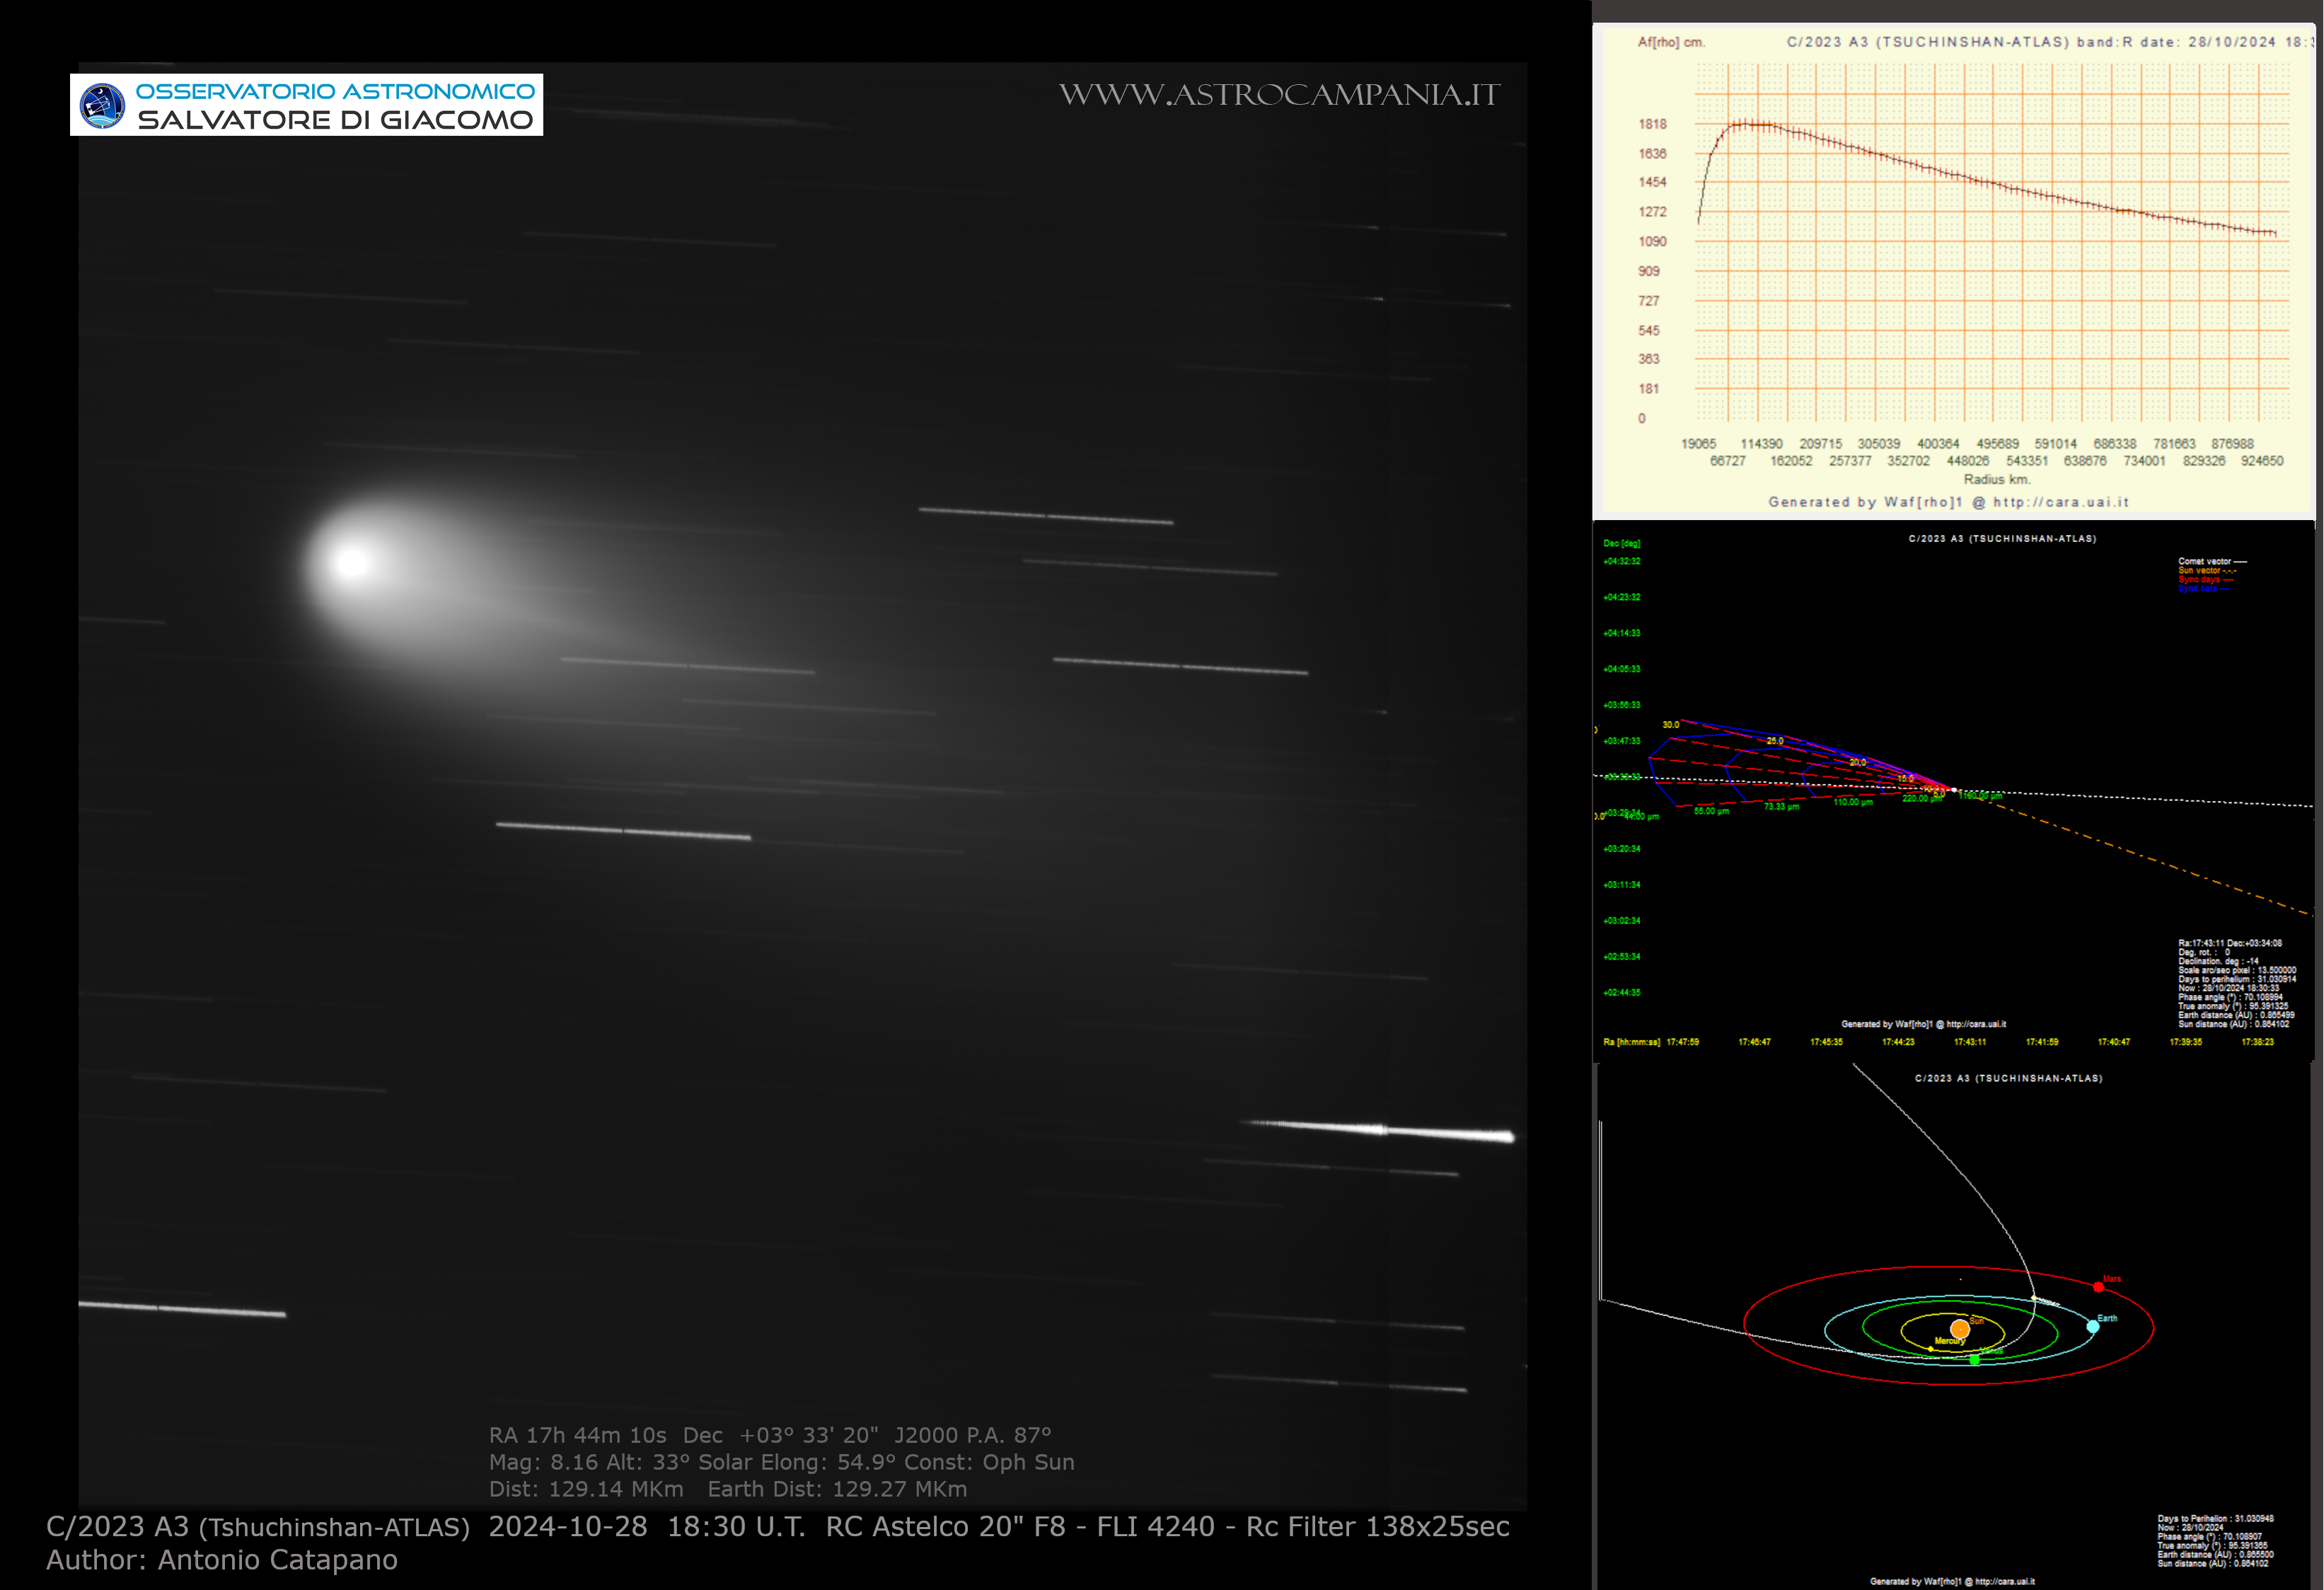The height and width of the screenshot is (1590, 2324).
Task: Click the green Venus marker on orbit
Action: [1974, 1360]
